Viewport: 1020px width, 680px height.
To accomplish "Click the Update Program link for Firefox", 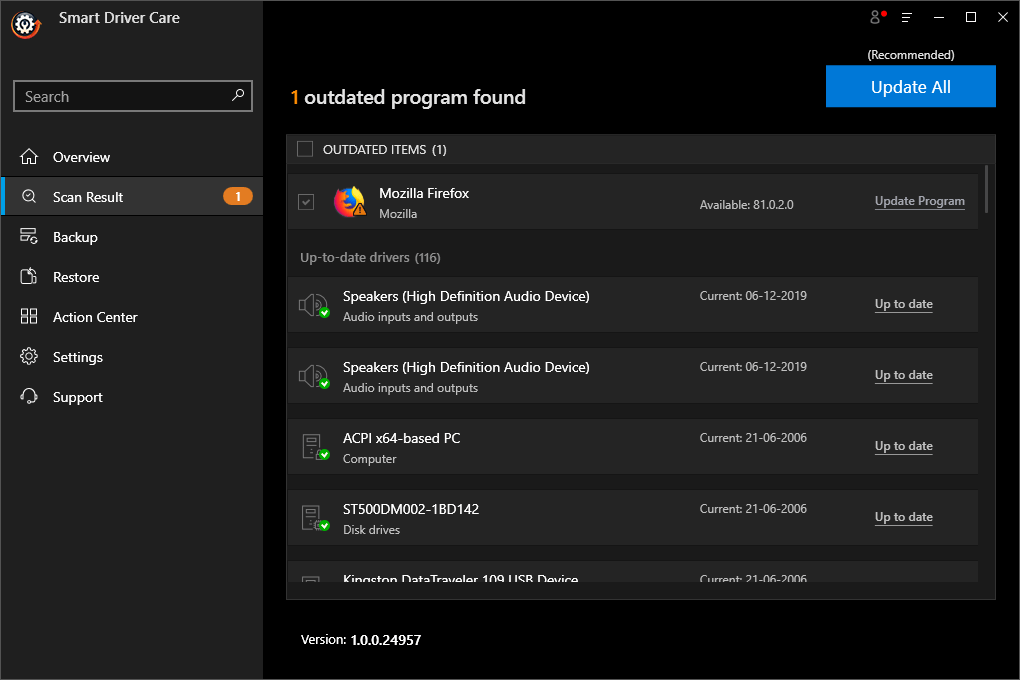I will [x=919, y=201].
